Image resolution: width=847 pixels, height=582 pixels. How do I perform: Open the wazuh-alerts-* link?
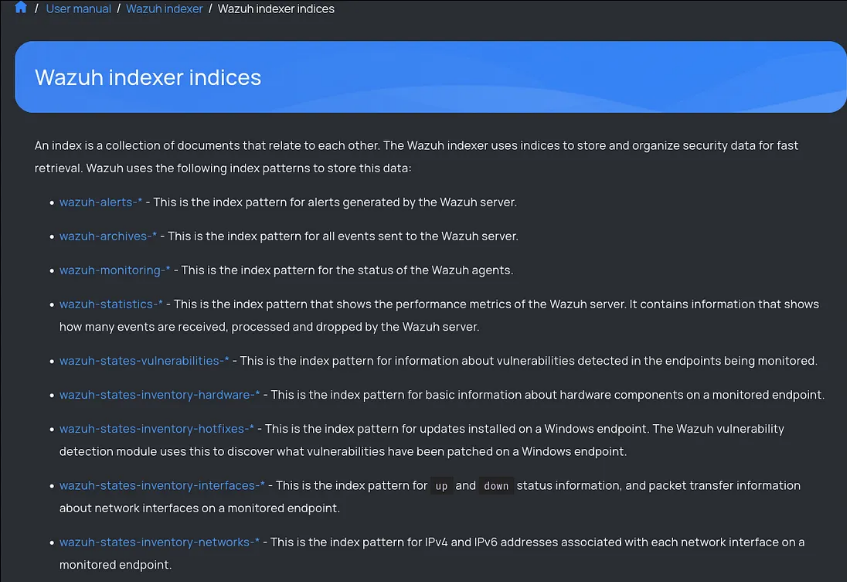pyautogui.click(x=100, y=202)
